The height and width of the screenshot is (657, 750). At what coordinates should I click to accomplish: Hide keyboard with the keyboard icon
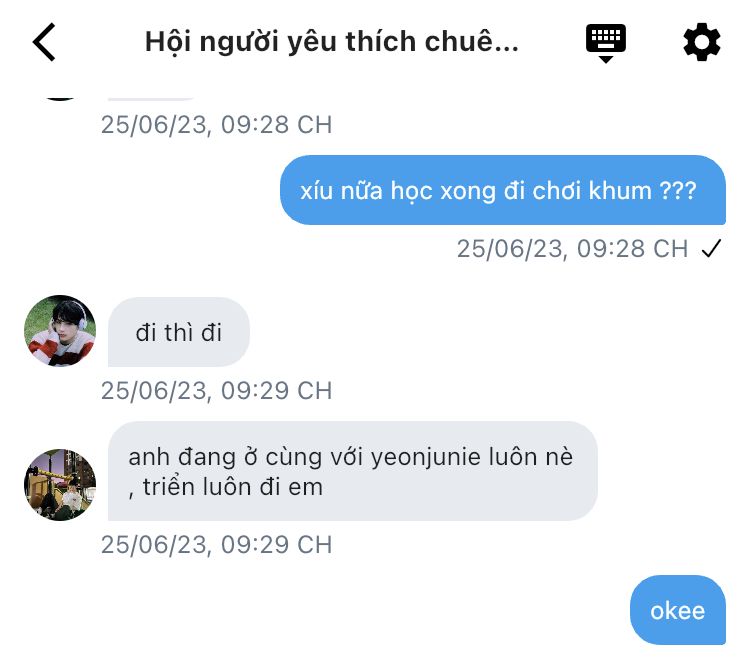coord(605,42)
